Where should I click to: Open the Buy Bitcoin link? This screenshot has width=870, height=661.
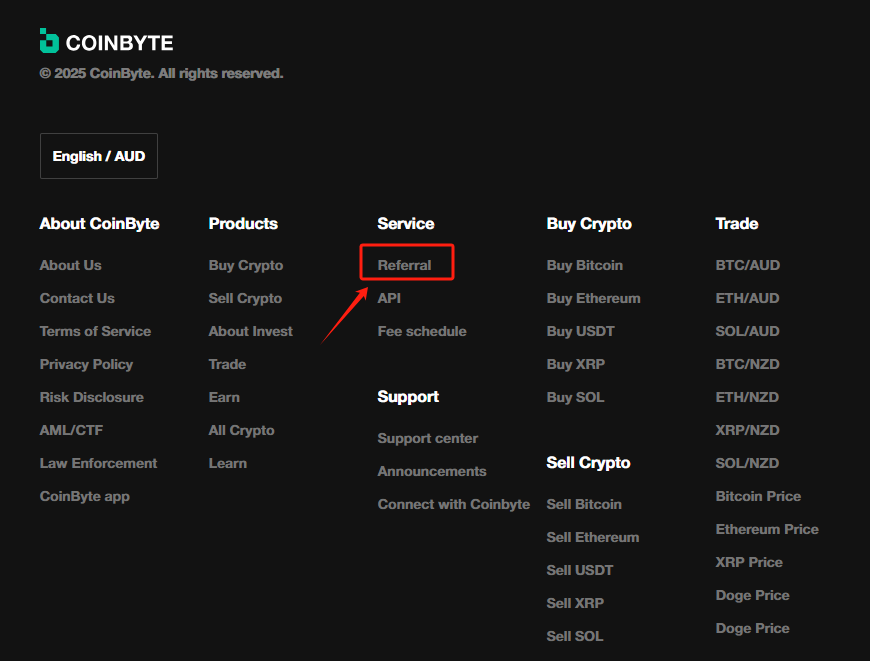pyautogui.click(x=584, y=264)
